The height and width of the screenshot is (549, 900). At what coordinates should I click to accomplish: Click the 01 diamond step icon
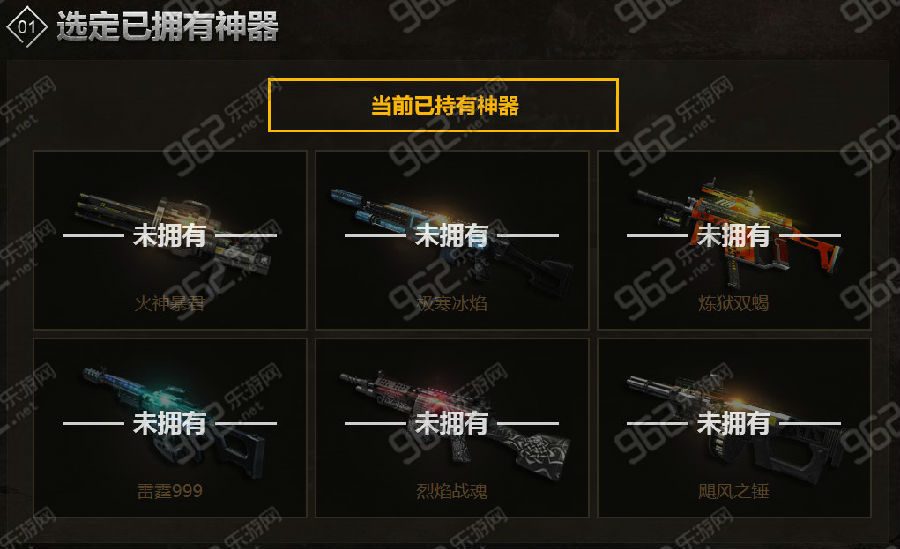tap(26, 26)
